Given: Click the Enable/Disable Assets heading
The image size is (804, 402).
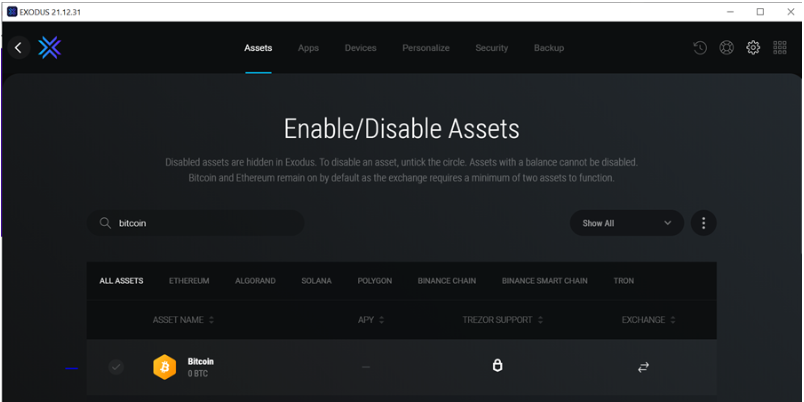Looking at the screenshot, I should pyautogui.click(x=401, y=129).
